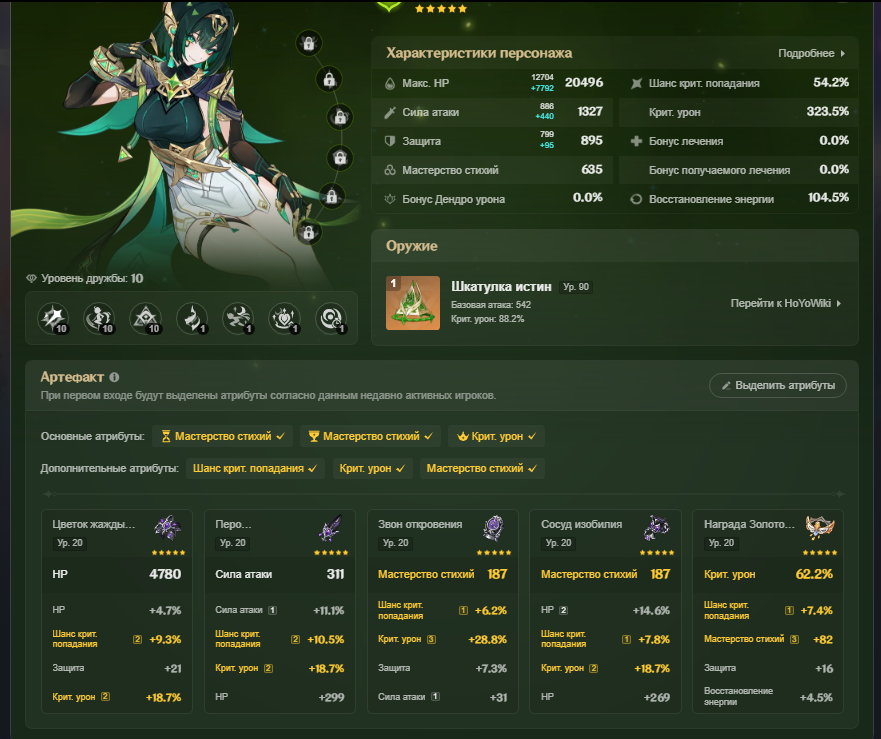This screenshot has width=881, height=739.
Task: Click the Сосуд изобилия goblet artifact icon
Action: pyautogui.click(x=656, y=528)
